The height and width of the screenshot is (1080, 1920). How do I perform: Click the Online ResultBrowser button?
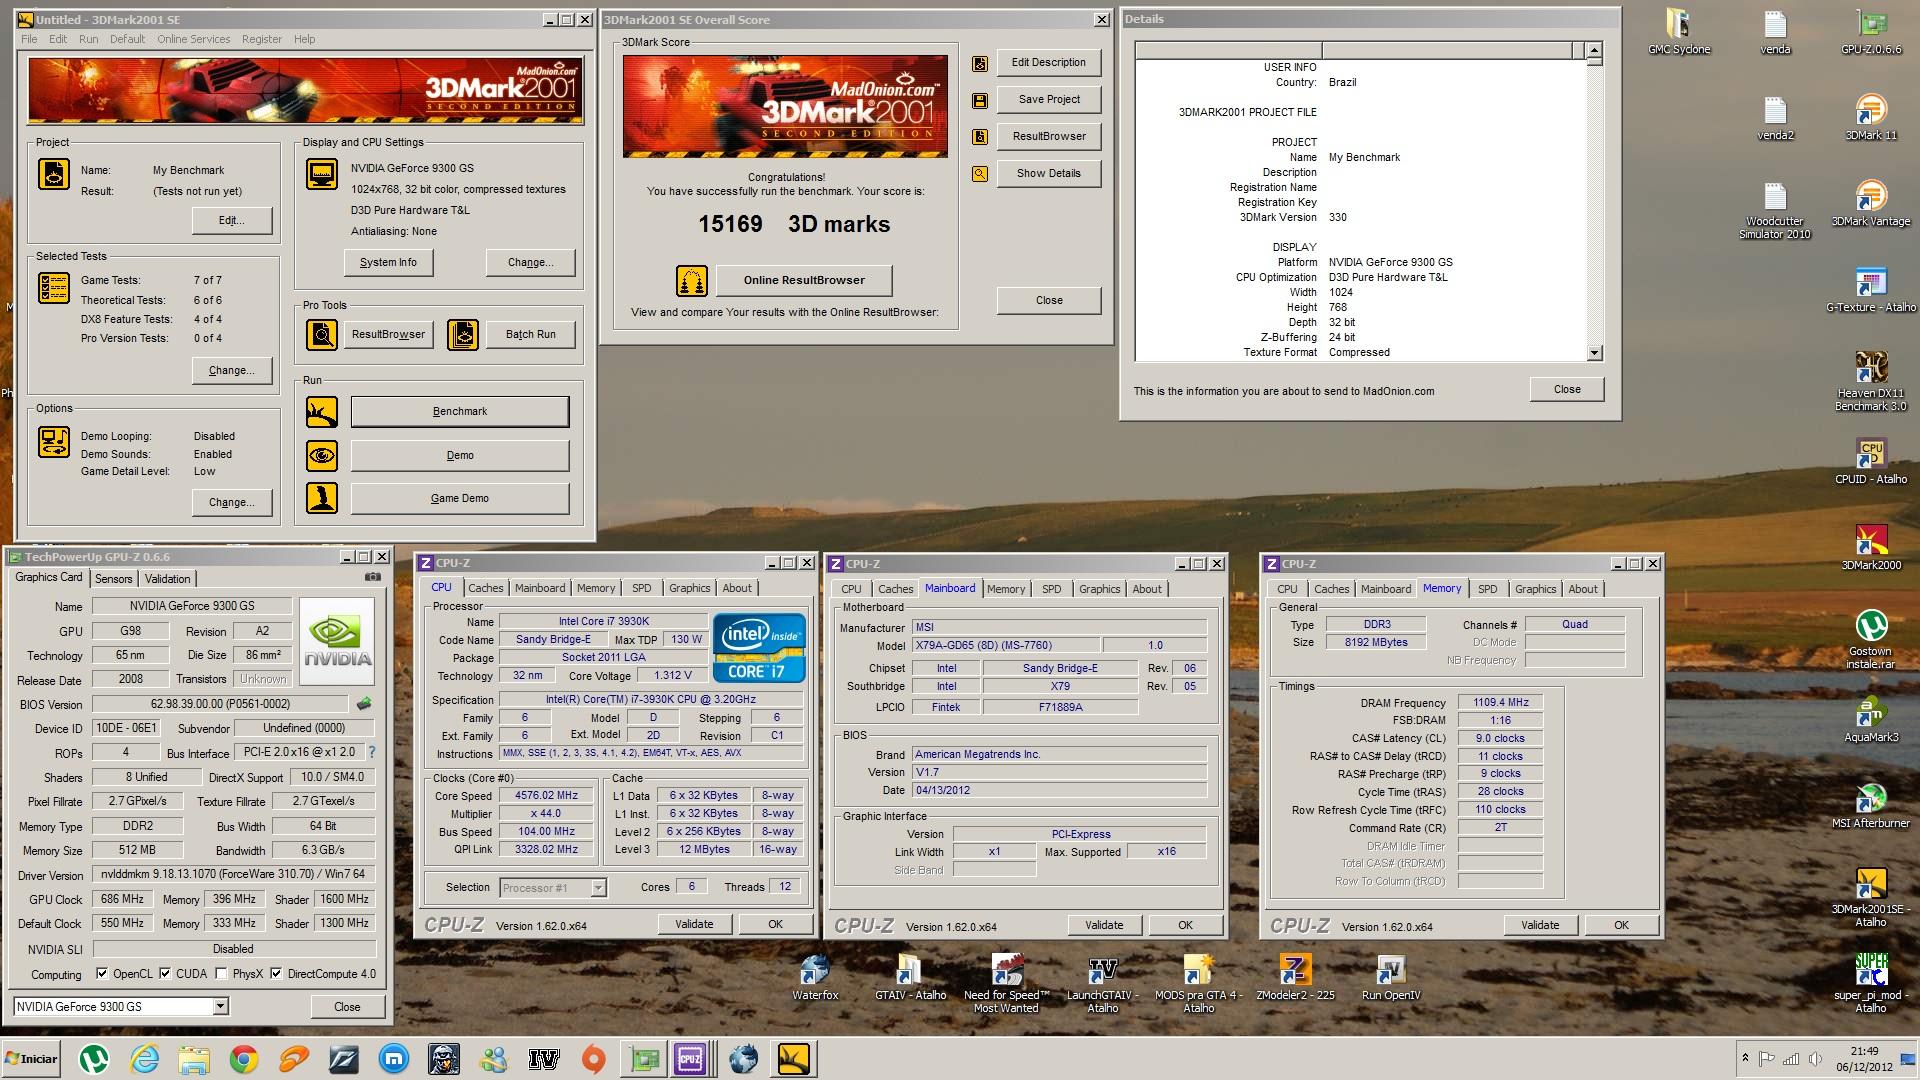coord(804,281)
